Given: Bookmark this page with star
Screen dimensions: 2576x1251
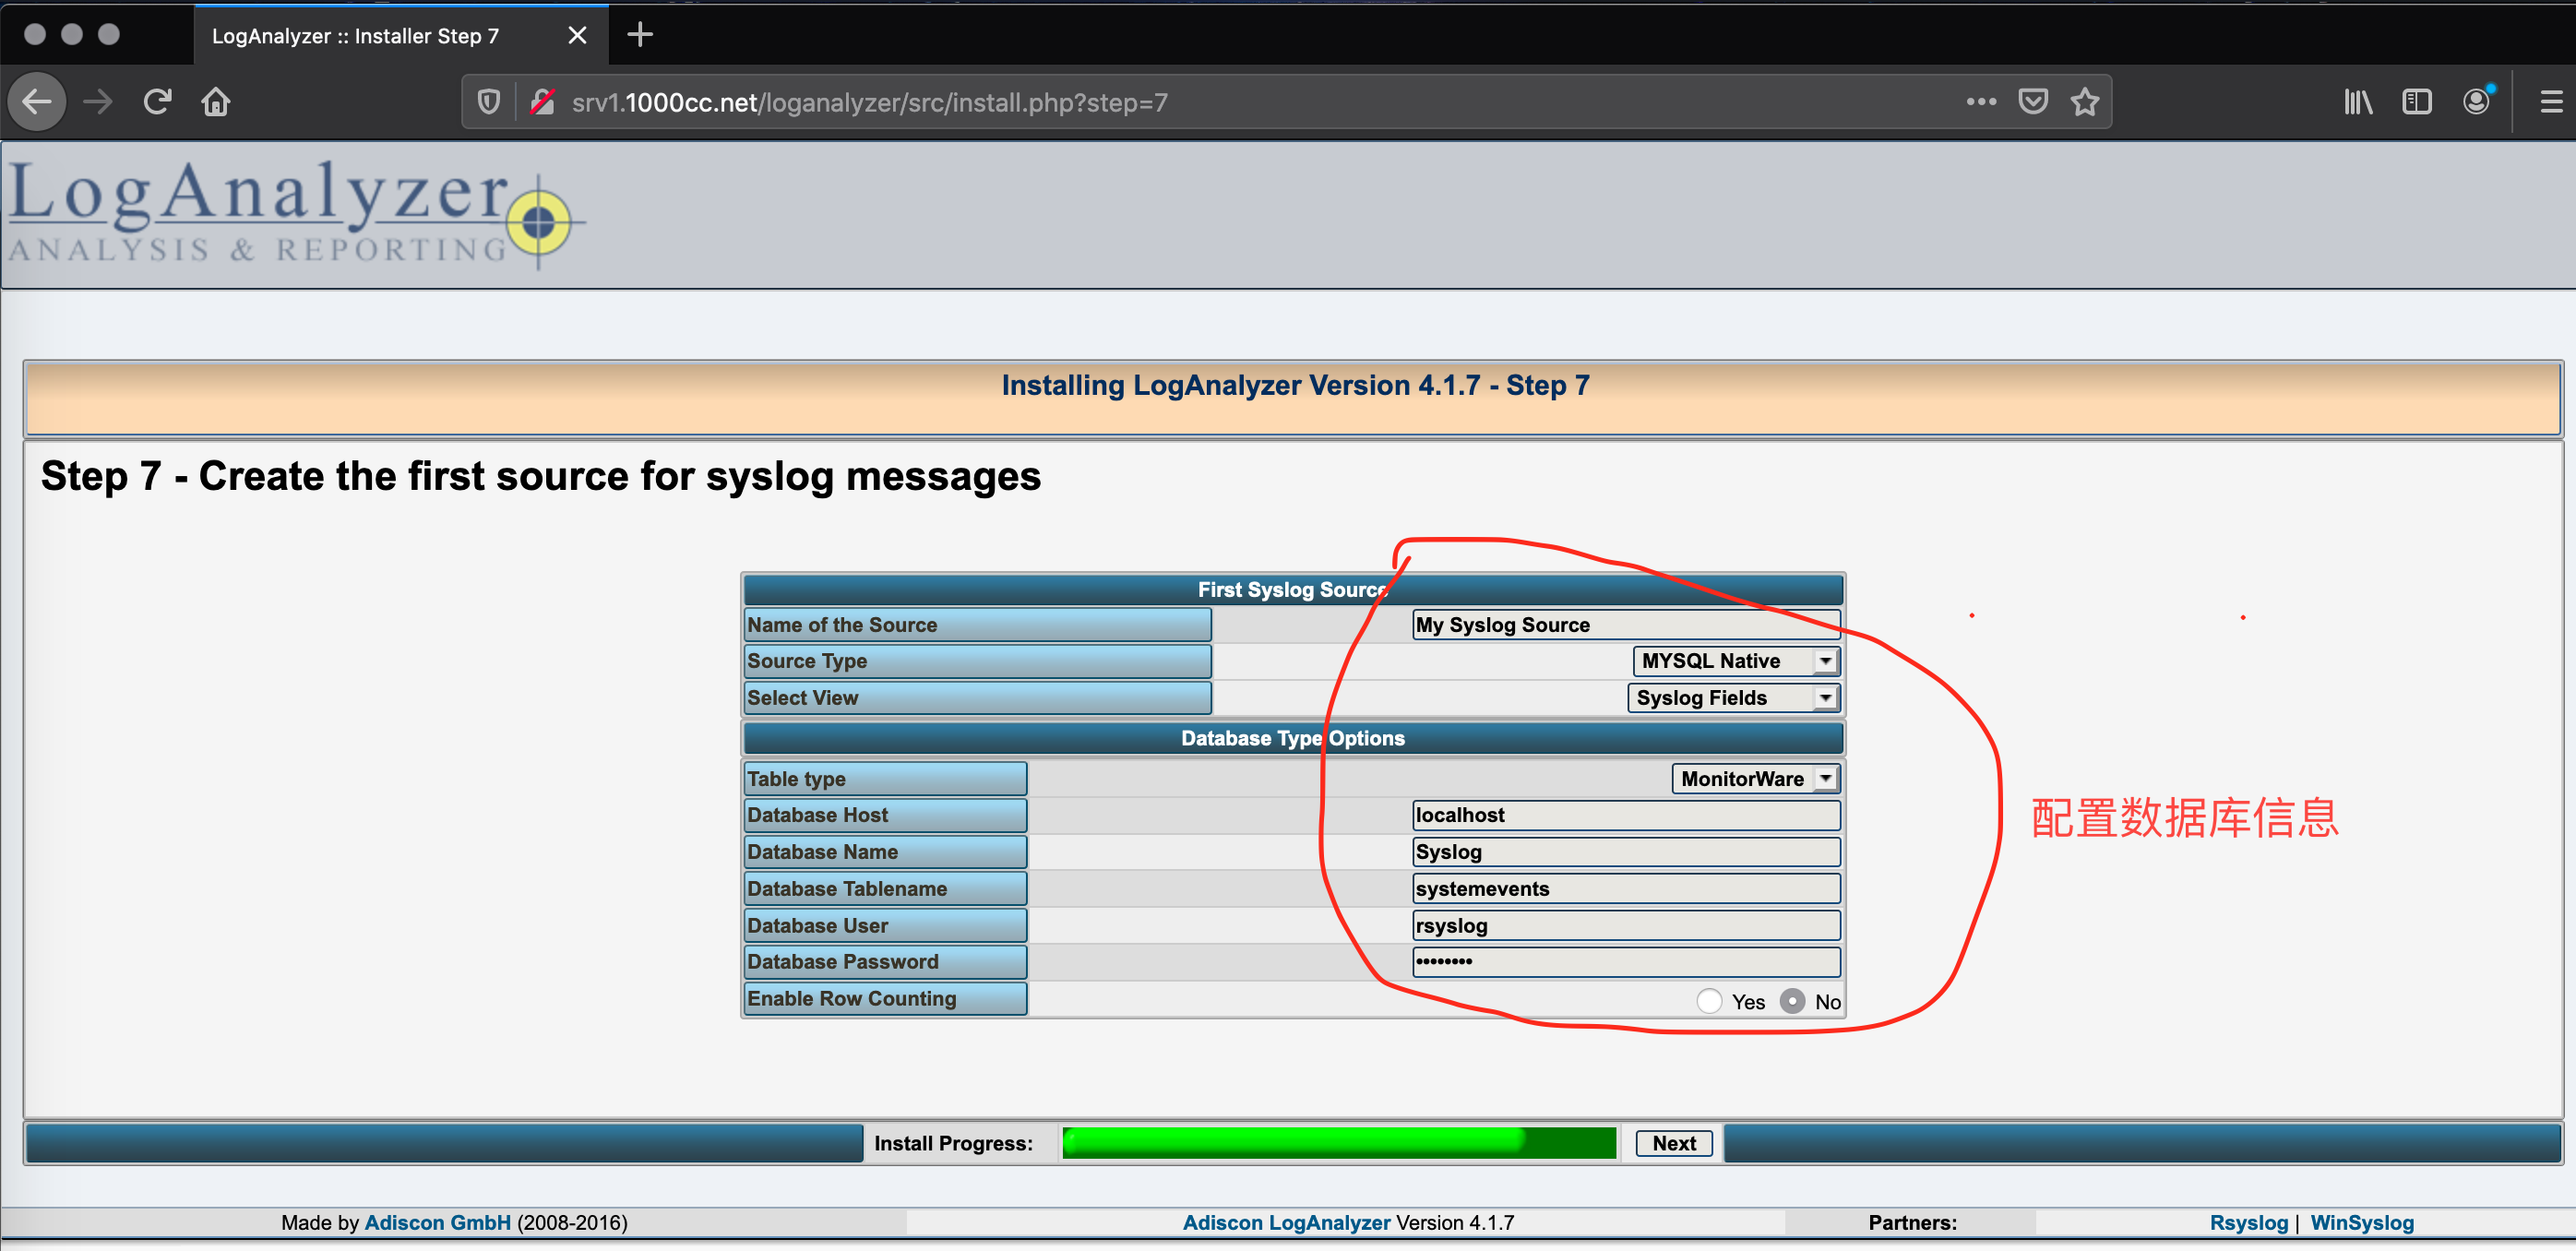Looking at the screenshot, I should (x=2084, y=102).
